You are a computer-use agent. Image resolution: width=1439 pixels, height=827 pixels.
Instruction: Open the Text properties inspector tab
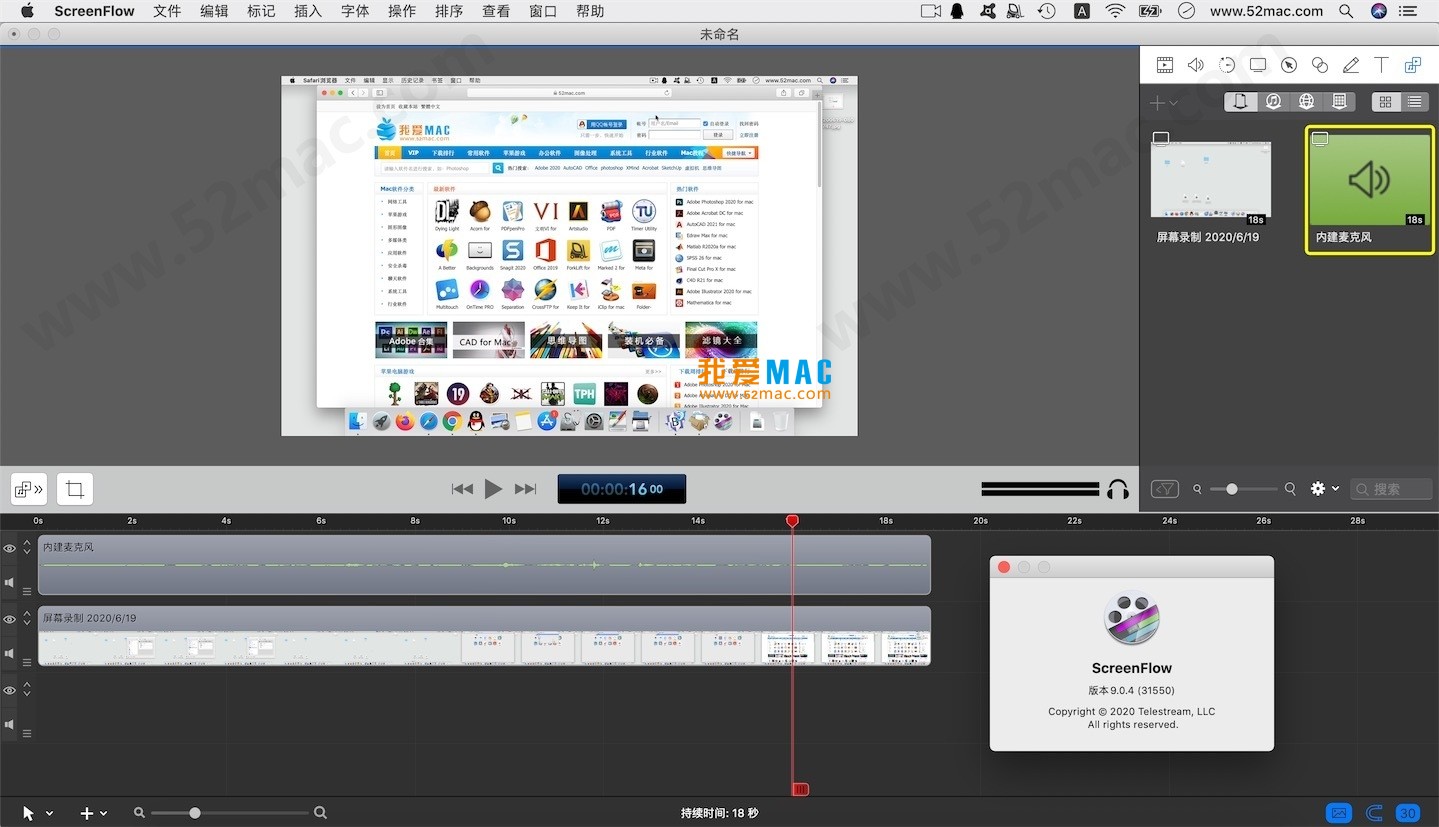[x=1381, y=65]
